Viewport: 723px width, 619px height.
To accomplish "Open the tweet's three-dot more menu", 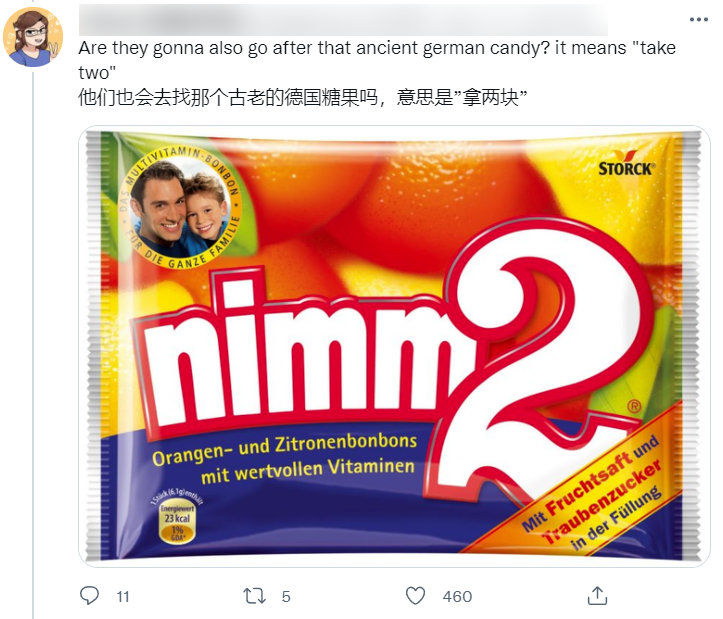I will (x=699, y=19).
